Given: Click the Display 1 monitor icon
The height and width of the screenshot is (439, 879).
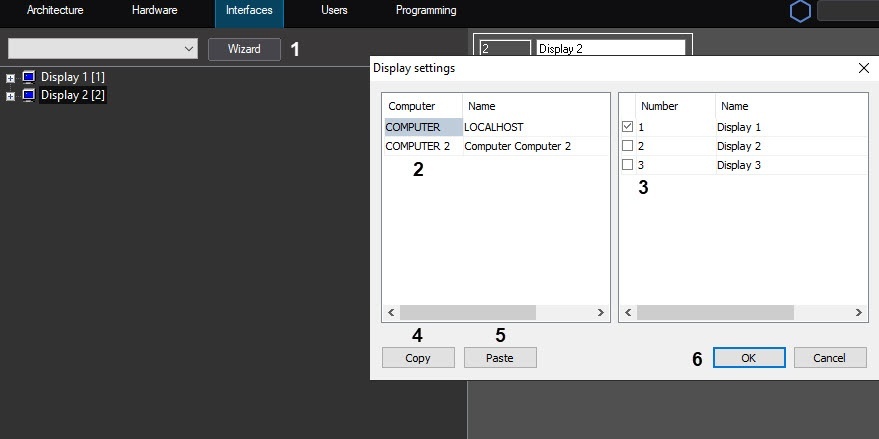Looking at the screenshot, I should (x=28, y=77).
